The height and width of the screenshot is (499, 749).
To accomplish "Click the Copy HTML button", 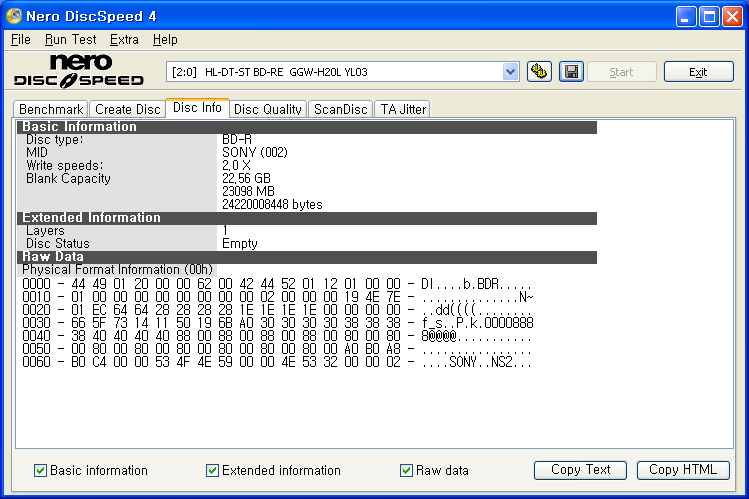I will [x=683, y=470].
